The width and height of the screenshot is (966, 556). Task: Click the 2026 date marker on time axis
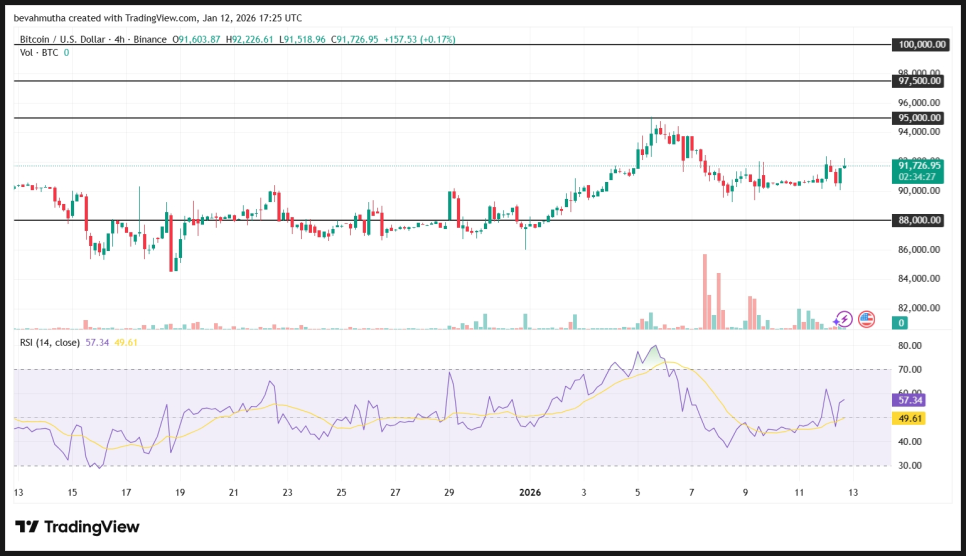tap(531, 492)
